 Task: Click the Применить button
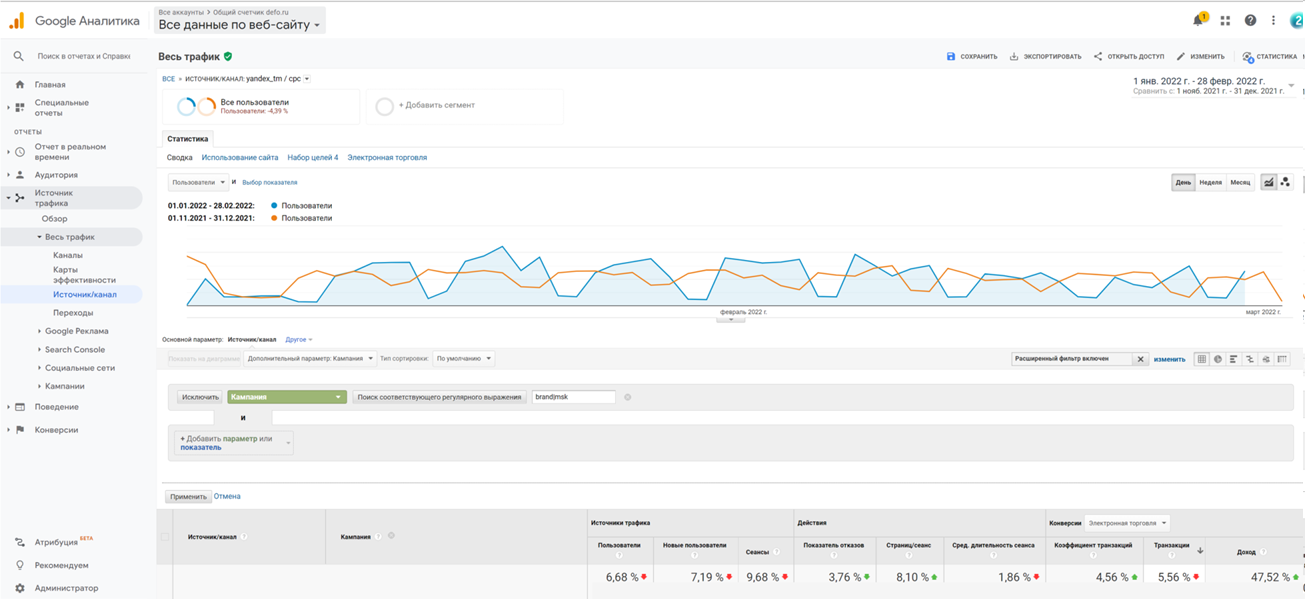pyautogui.click(x=188, y=496)
